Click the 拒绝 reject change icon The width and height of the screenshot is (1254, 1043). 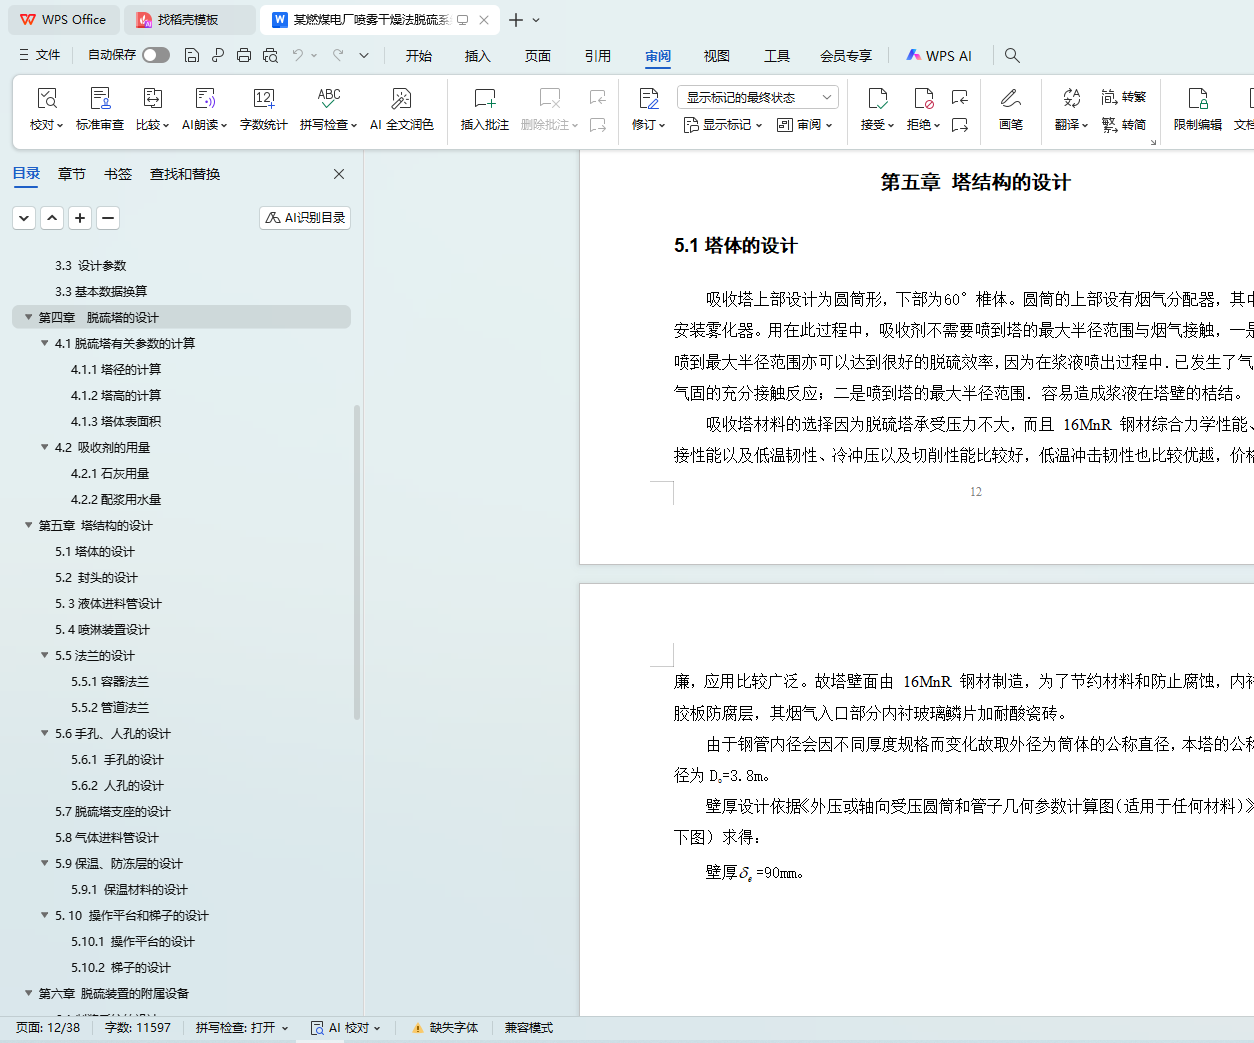[923, 98]
